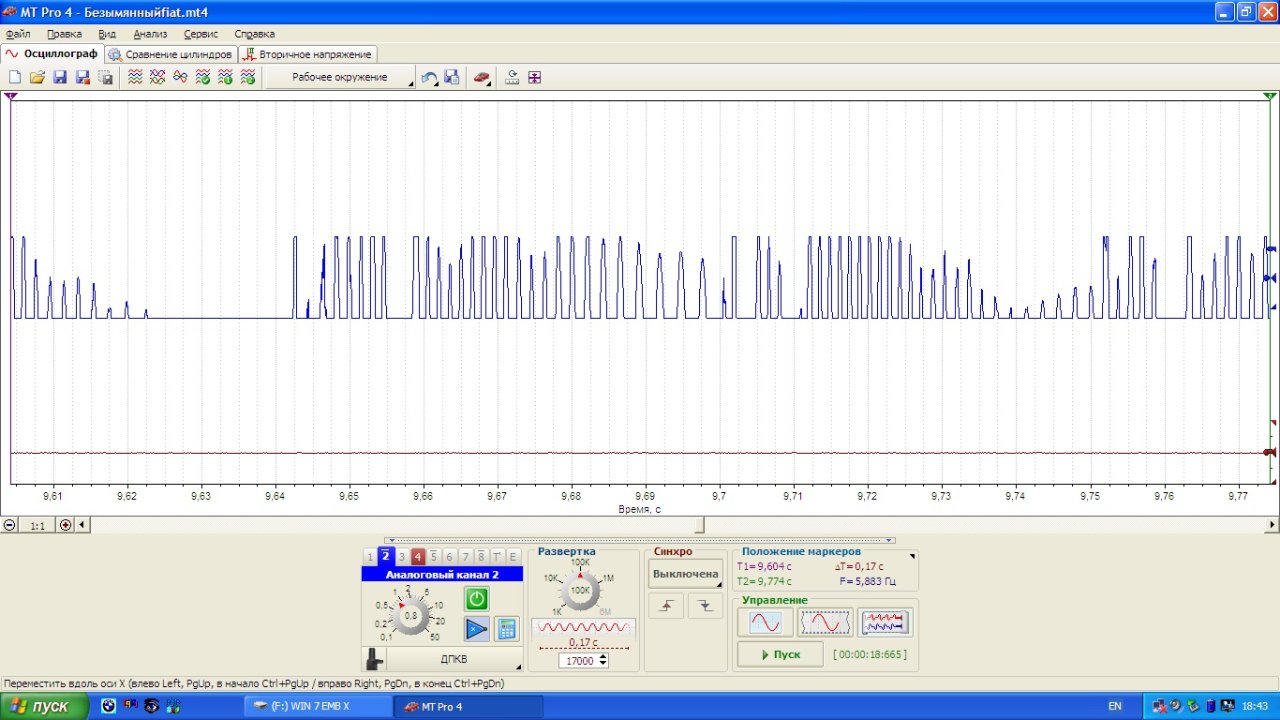This screenshot has height=720, width=1280.
Task: Select rising edge trigger icon
Action: pos(665,606)
